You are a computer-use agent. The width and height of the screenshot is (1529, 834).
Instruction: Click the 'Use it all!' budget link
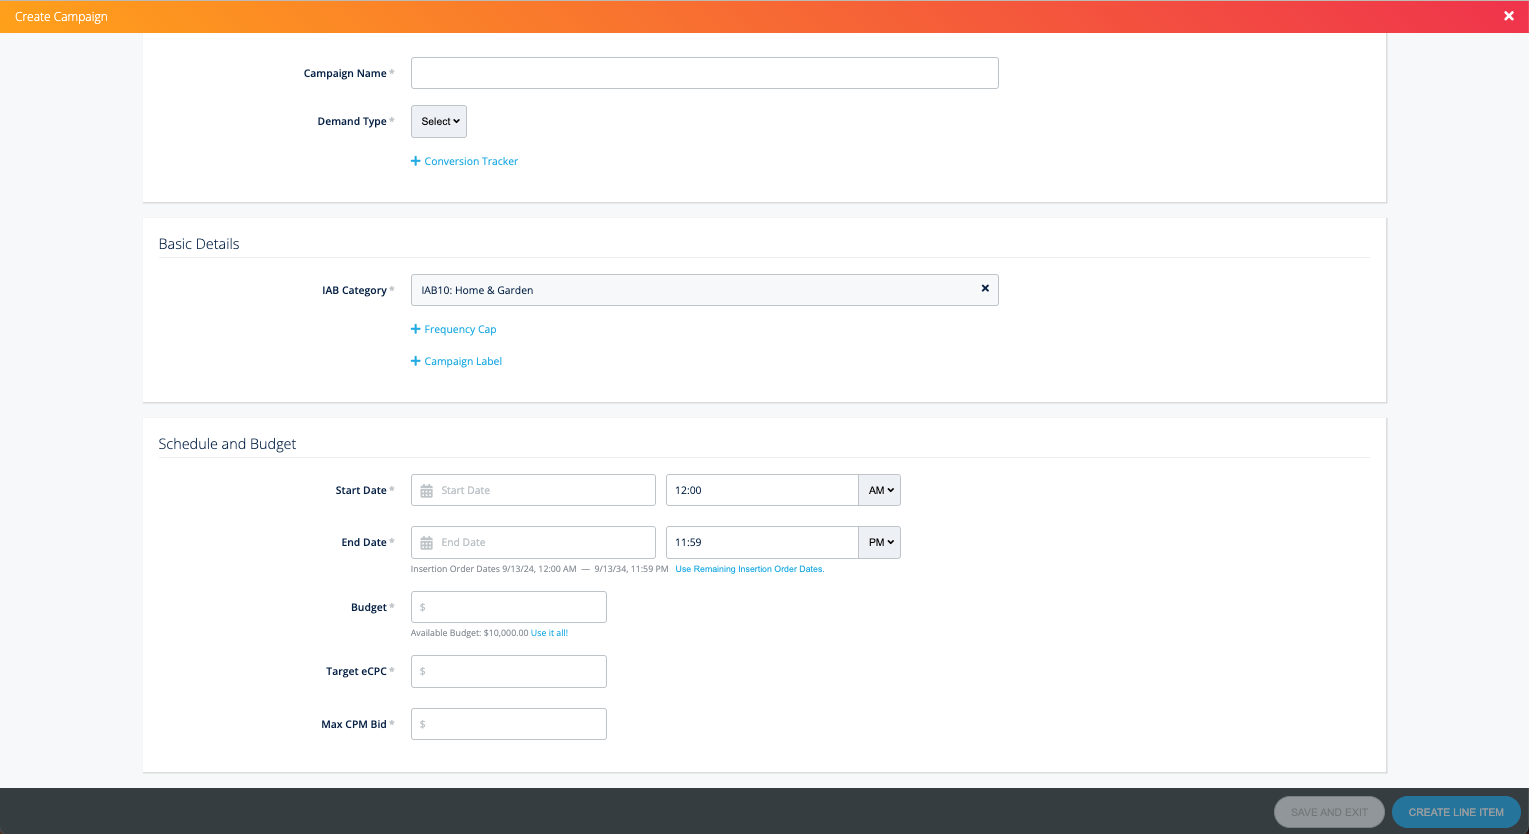tap(549, 633)
